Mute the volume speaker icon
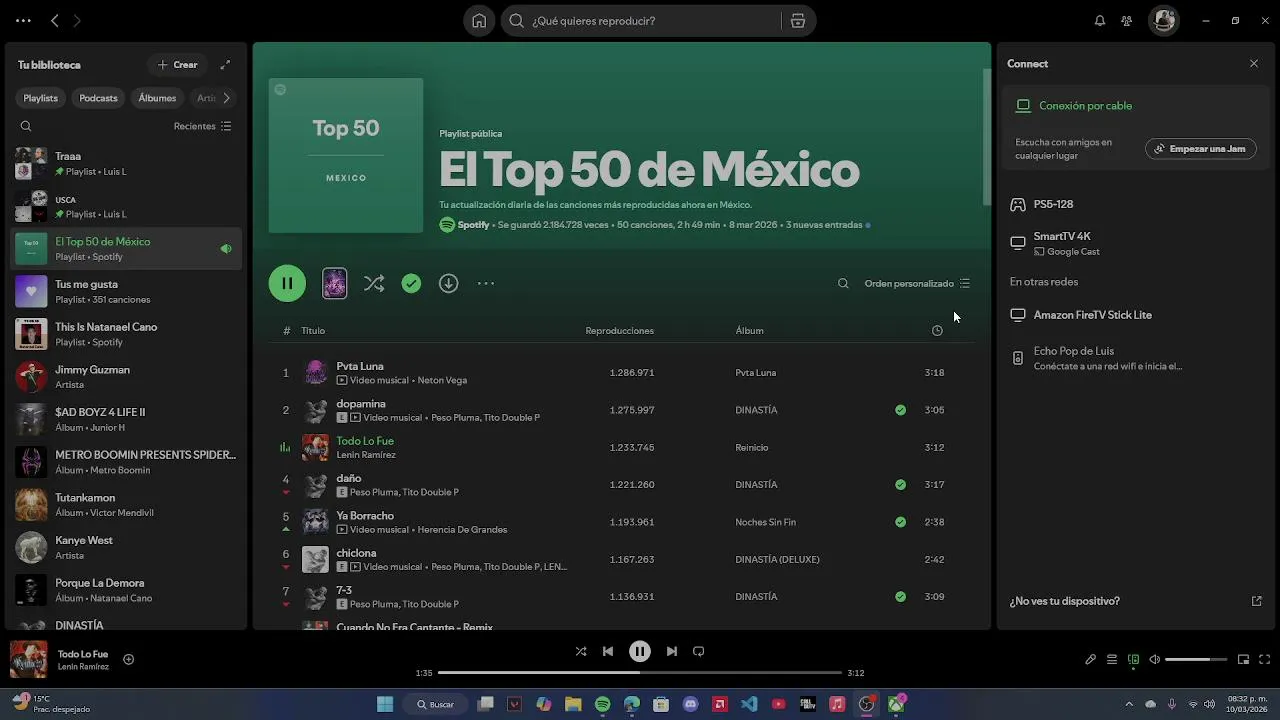This screenshot has width=1280, height=720. pyautogui.click(x=1155, y=660)
